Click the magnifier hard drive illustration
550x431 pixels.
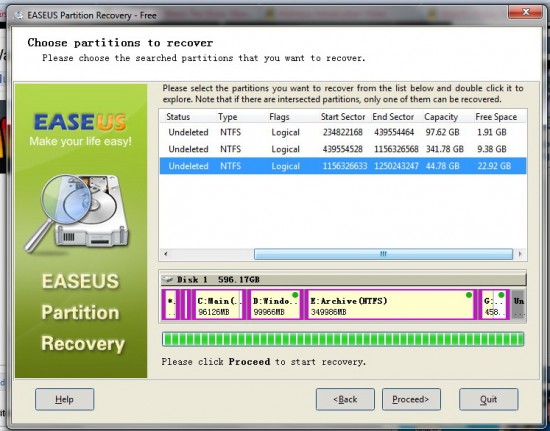(x=77, y=213)
